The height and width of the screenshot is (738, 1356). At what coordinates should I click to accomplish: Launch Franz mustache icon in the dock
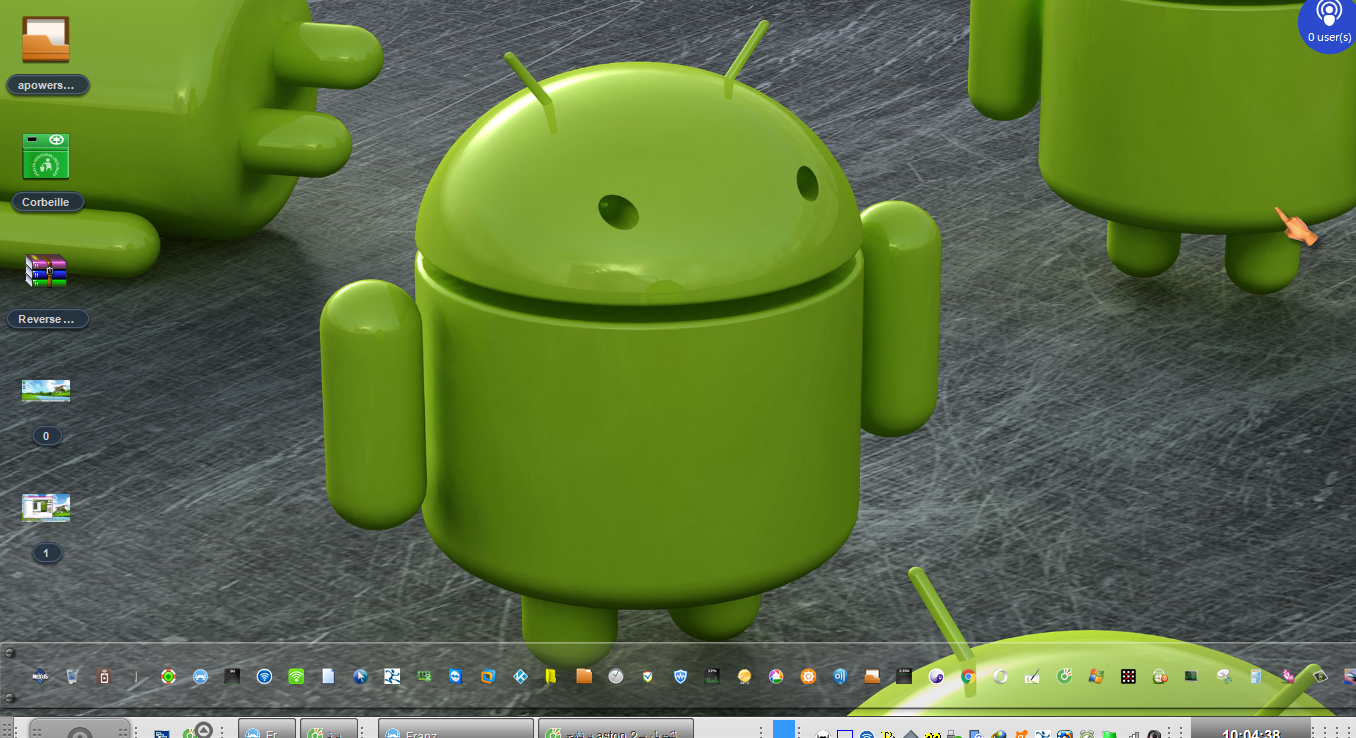[x=200, y=676]
